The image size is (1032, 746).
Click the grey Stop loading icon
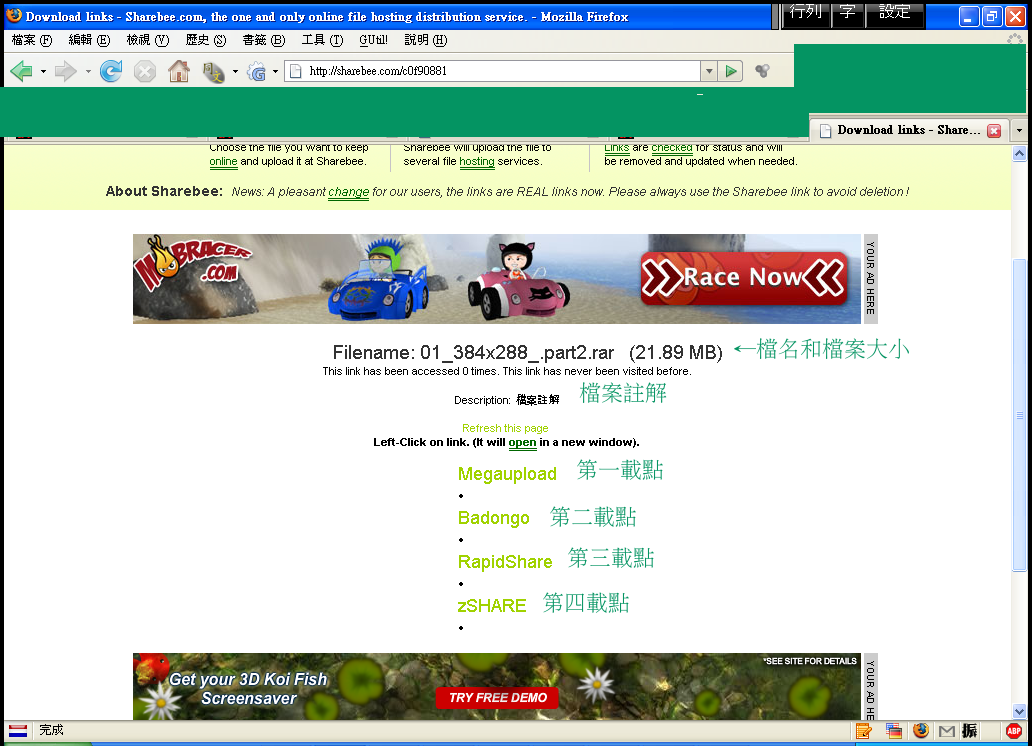tap(145, 71)
